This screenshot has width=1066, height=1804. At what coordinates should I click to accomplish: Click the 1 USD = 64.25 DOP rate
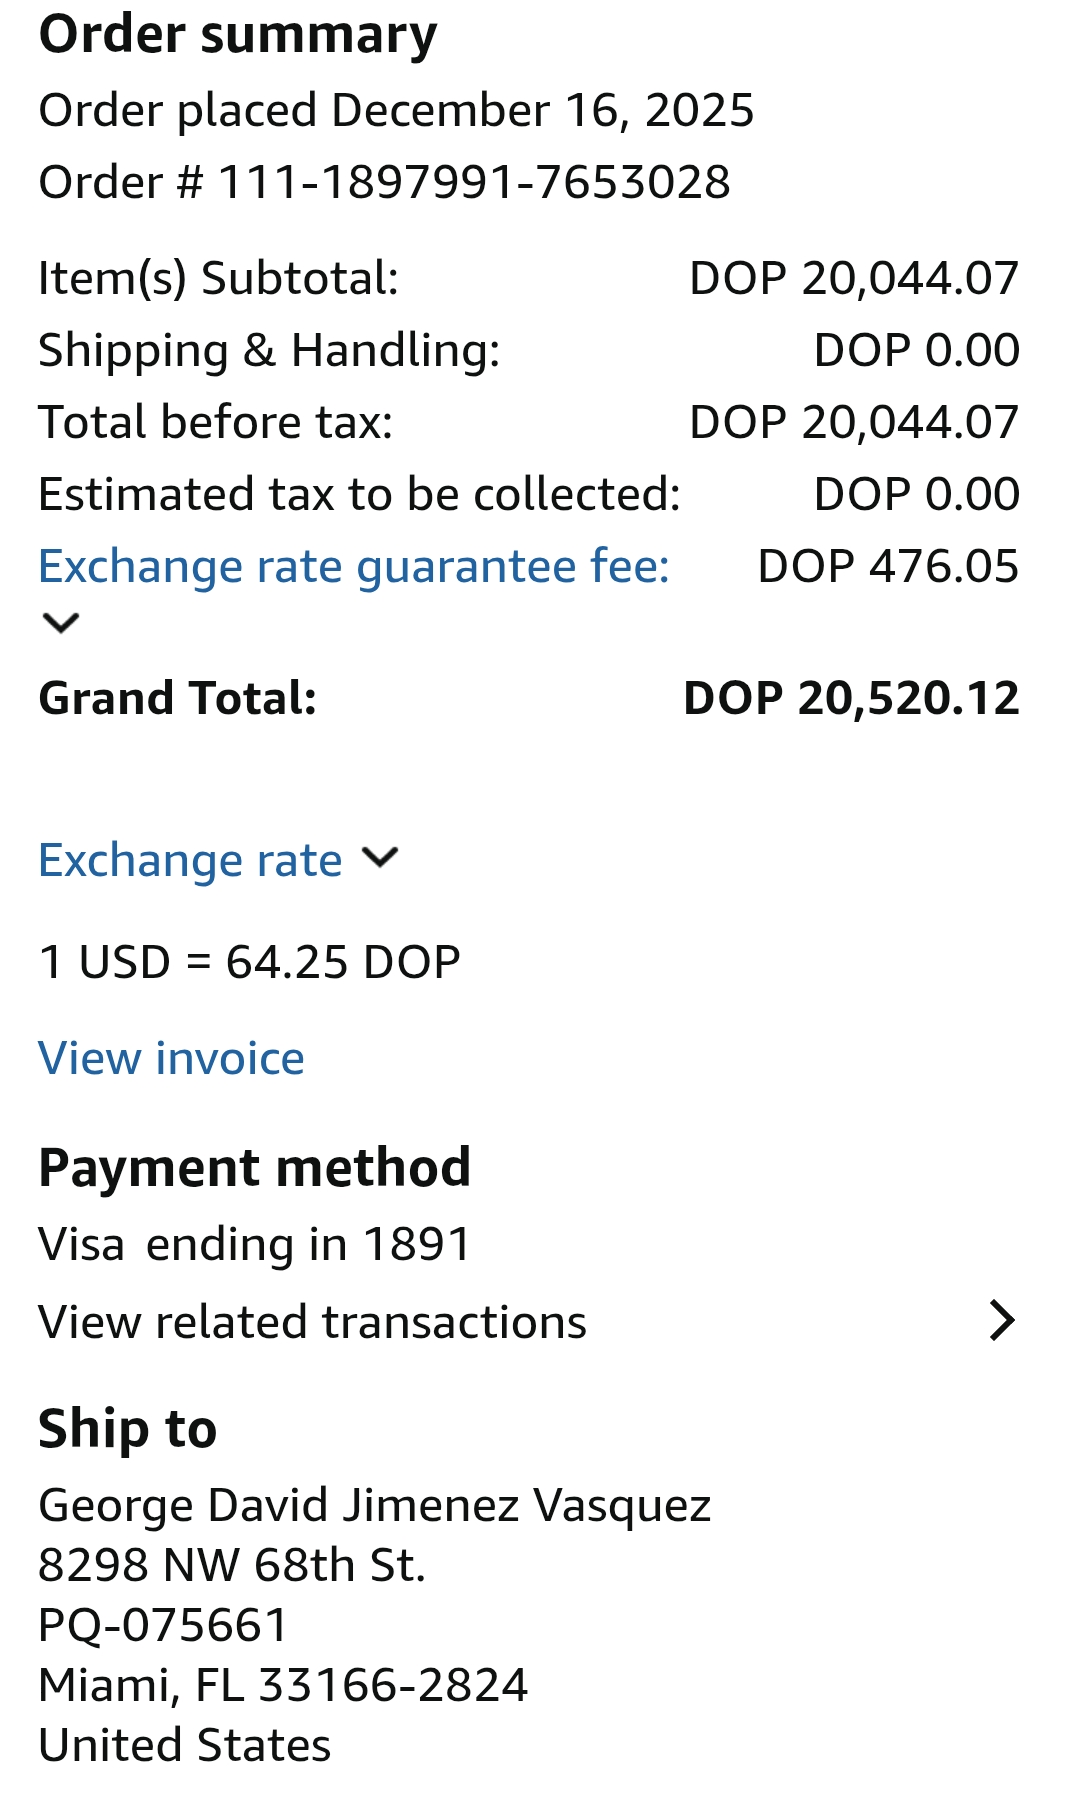tap(249, 962)
